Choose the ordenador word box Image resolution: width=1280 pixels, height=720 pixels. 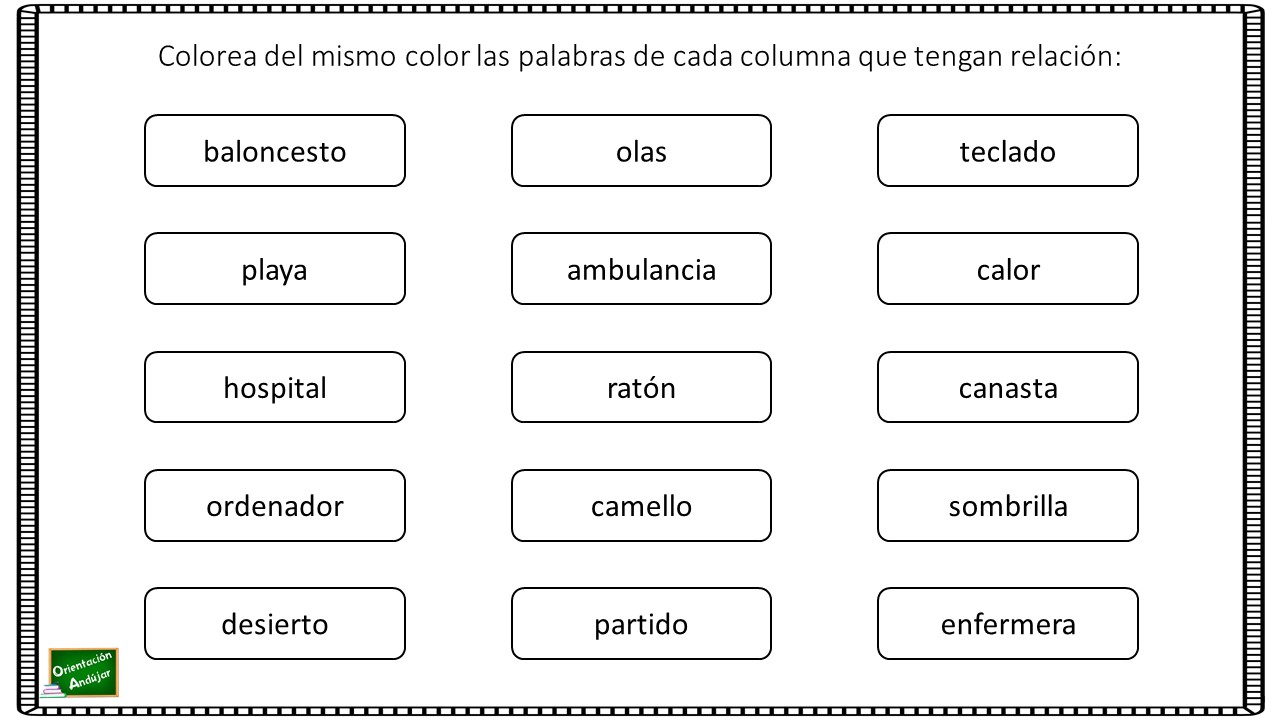pyautogui.click(x=275, y=505)
